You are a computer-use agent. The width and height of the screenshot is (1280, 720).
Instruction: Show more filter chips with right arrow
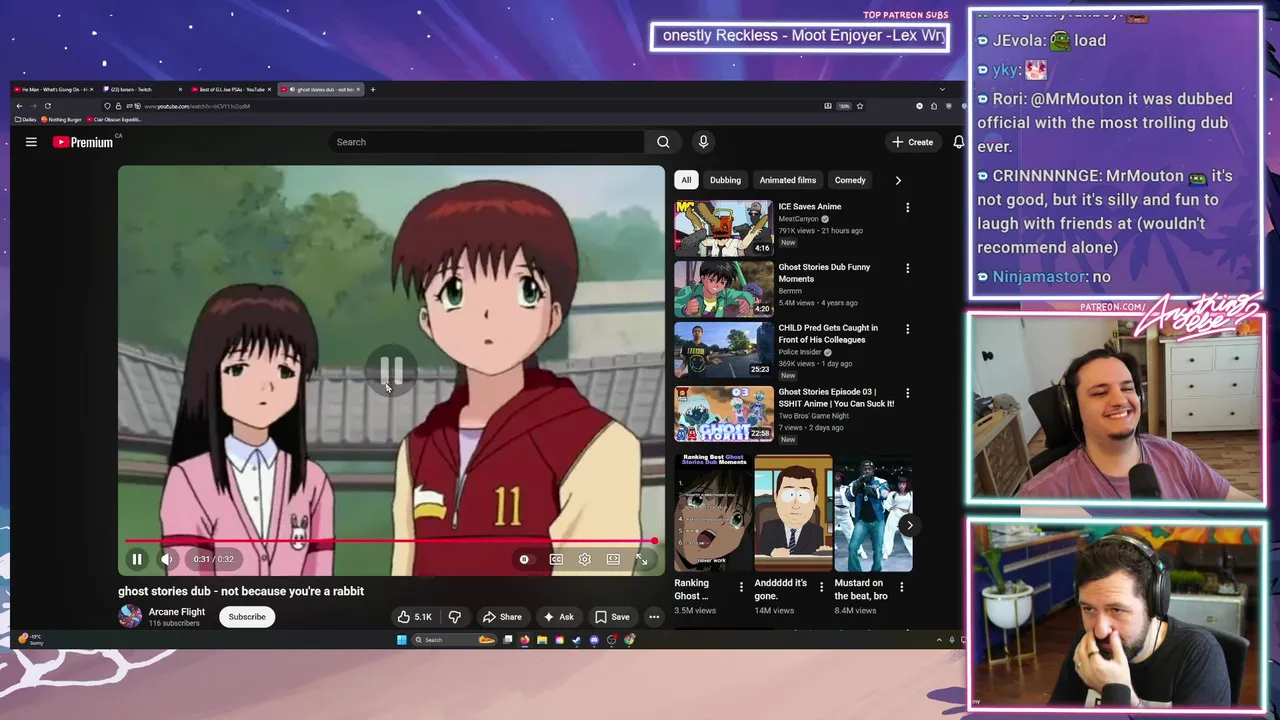click(x=898, y=180)
